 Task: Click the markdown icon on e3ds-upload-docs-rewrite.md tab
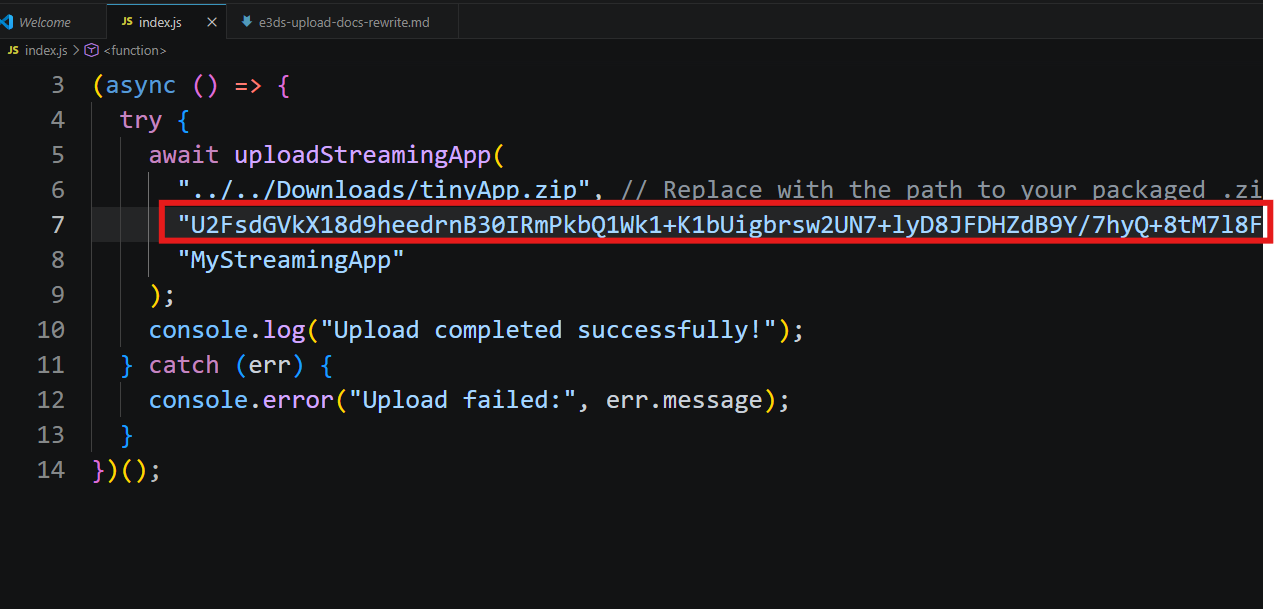[246, 21]
